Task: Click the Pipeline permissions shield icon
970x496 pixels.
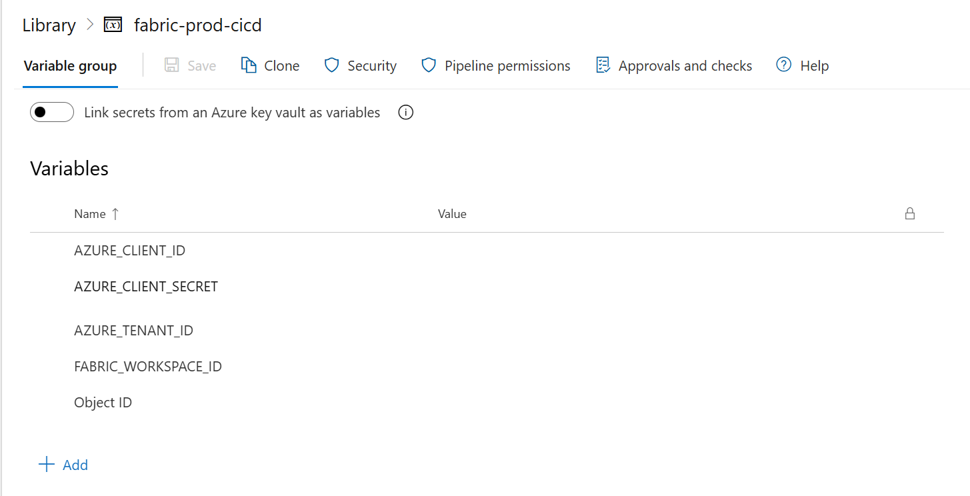Action: [429, 65]
